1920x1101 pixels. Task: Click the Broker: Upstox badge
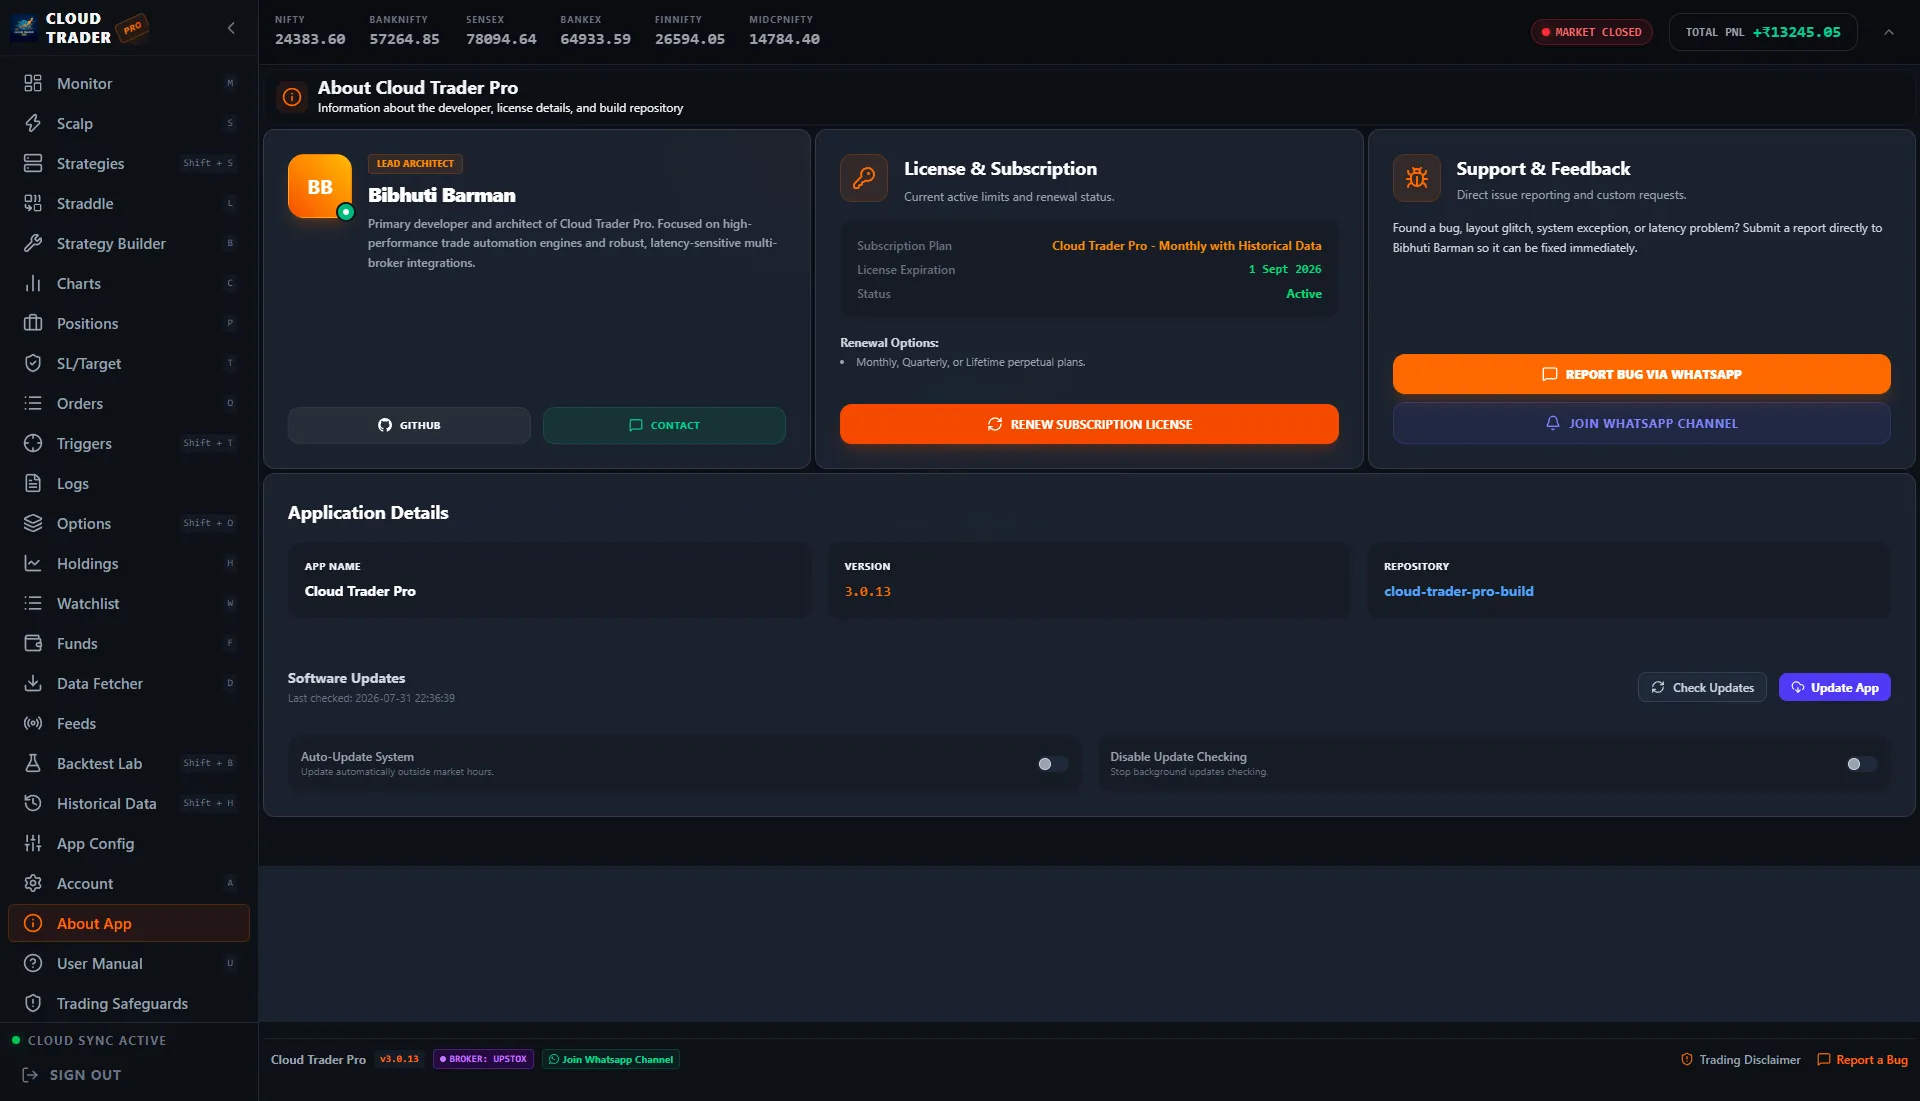[x=484, y=1059]
